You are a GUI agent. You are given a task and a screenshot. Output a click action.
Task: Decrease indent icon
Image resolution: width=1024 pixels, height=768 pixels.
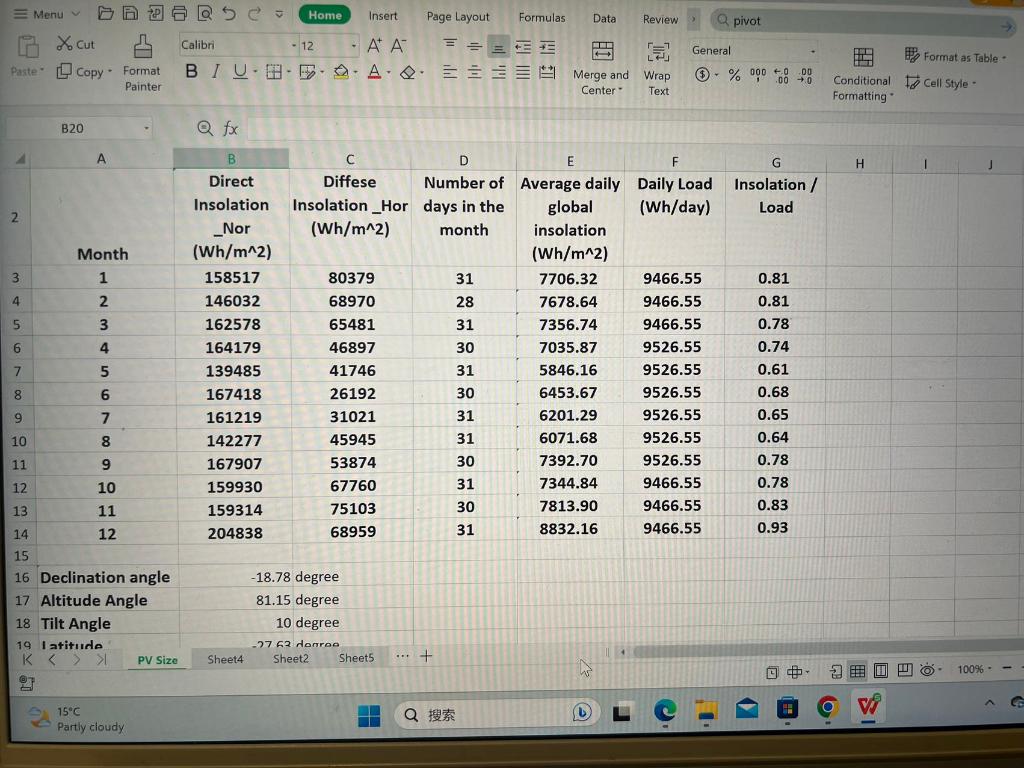523,47
